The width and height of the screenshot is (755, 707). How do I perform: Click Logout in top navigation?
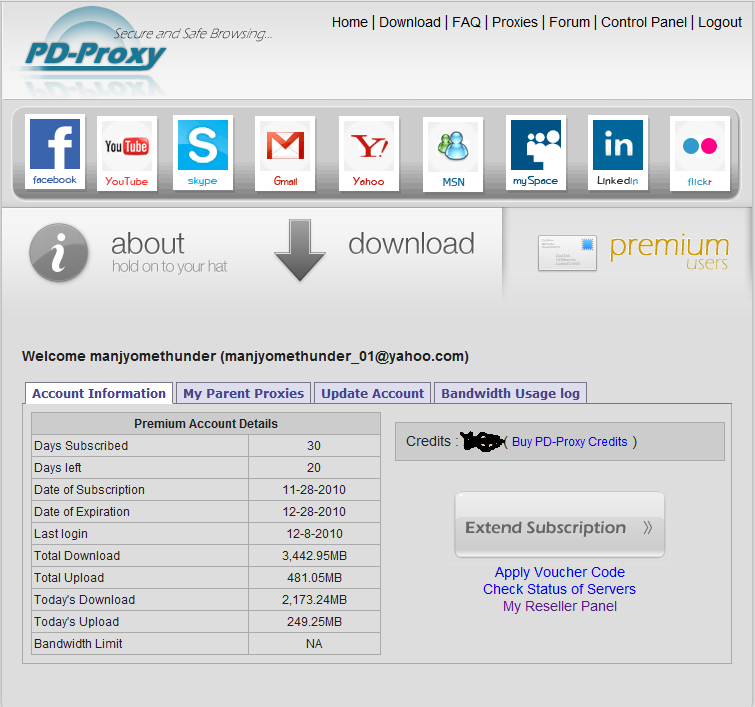pyautogui.click(x=720, y=22)
